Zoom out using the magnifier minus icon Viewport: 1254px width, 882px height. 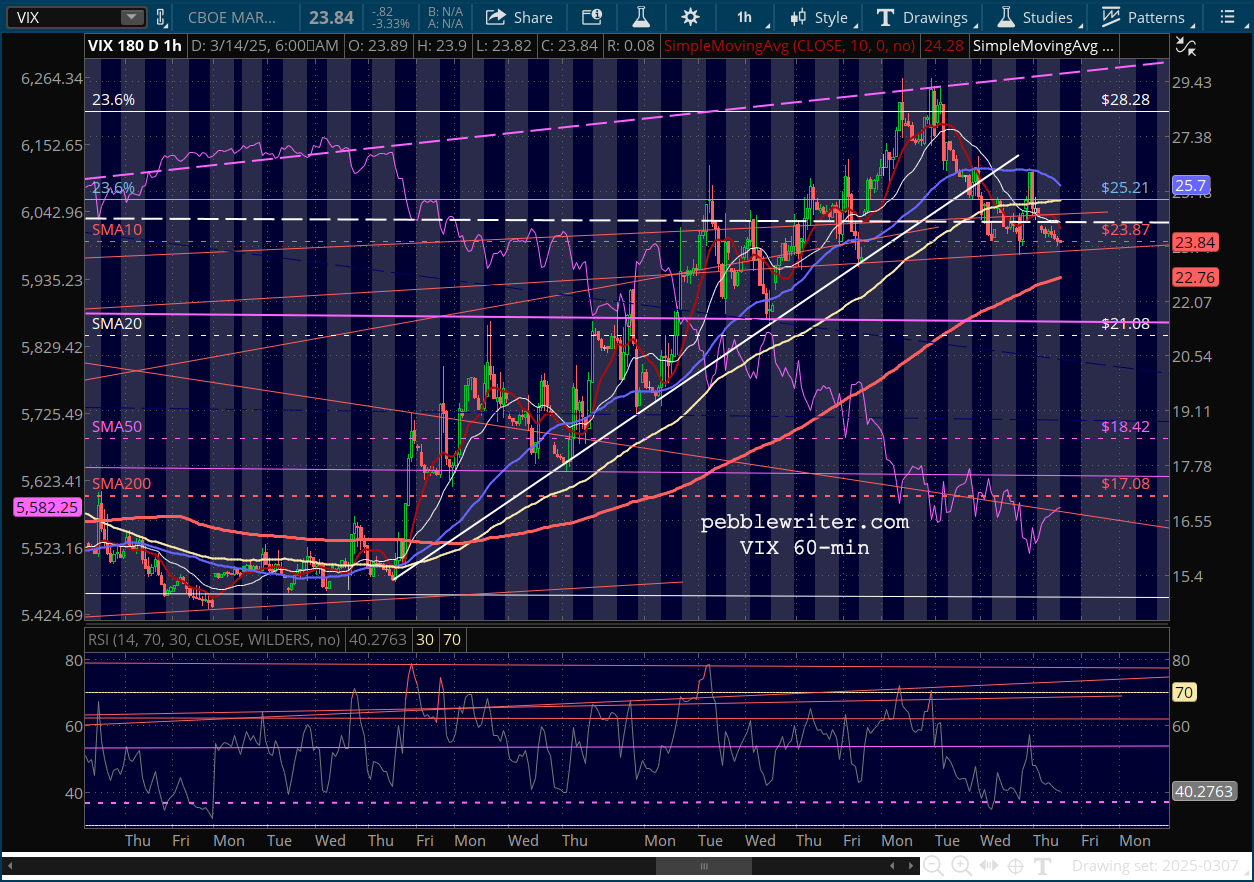(933, 865)
